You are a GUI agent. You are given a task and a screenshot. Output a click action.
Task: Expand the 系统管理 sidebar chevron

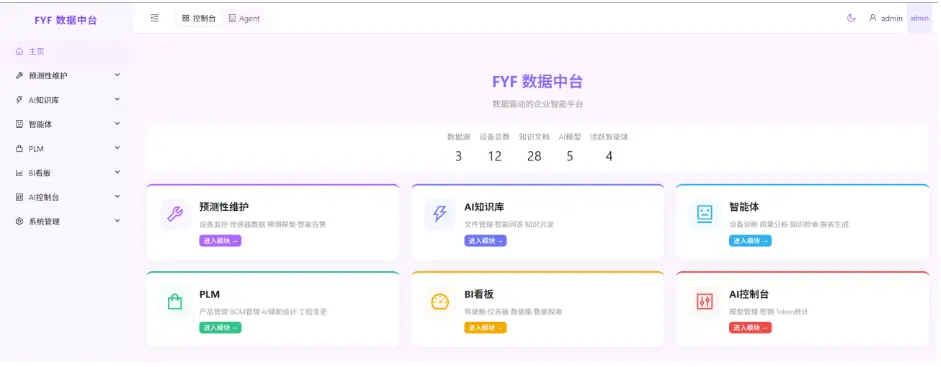pyautogui.click(x=117, y=221)
